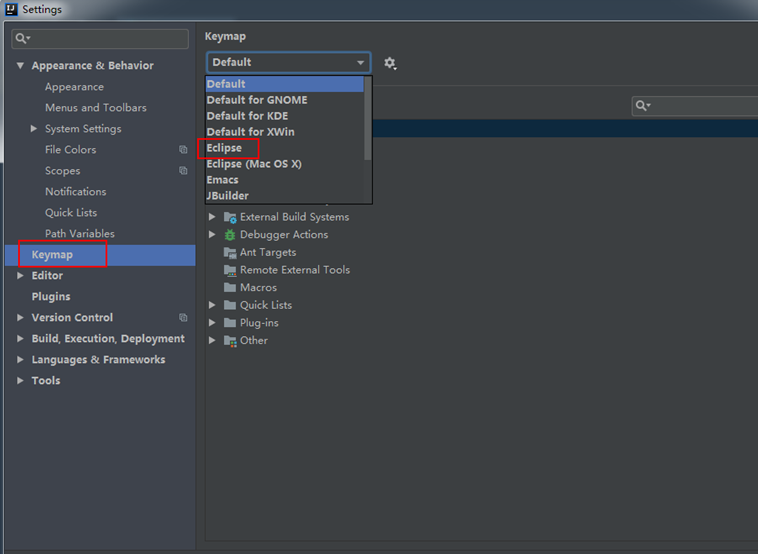Select Default for GNOME keymap
This screenshot has width=758, height=554.
(x=285, y=100)
